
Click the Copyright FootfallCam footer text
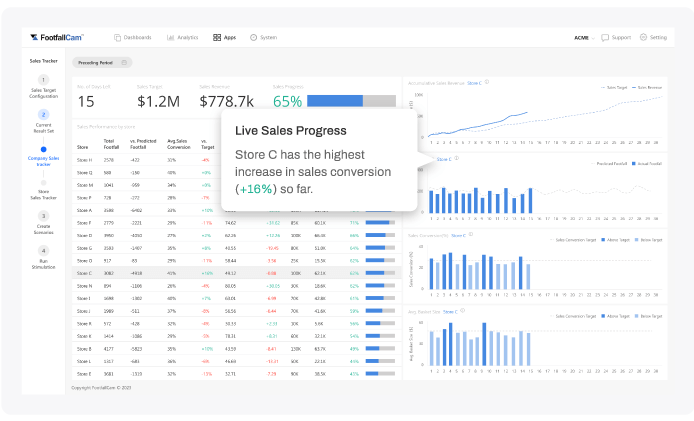coord(101,388)
